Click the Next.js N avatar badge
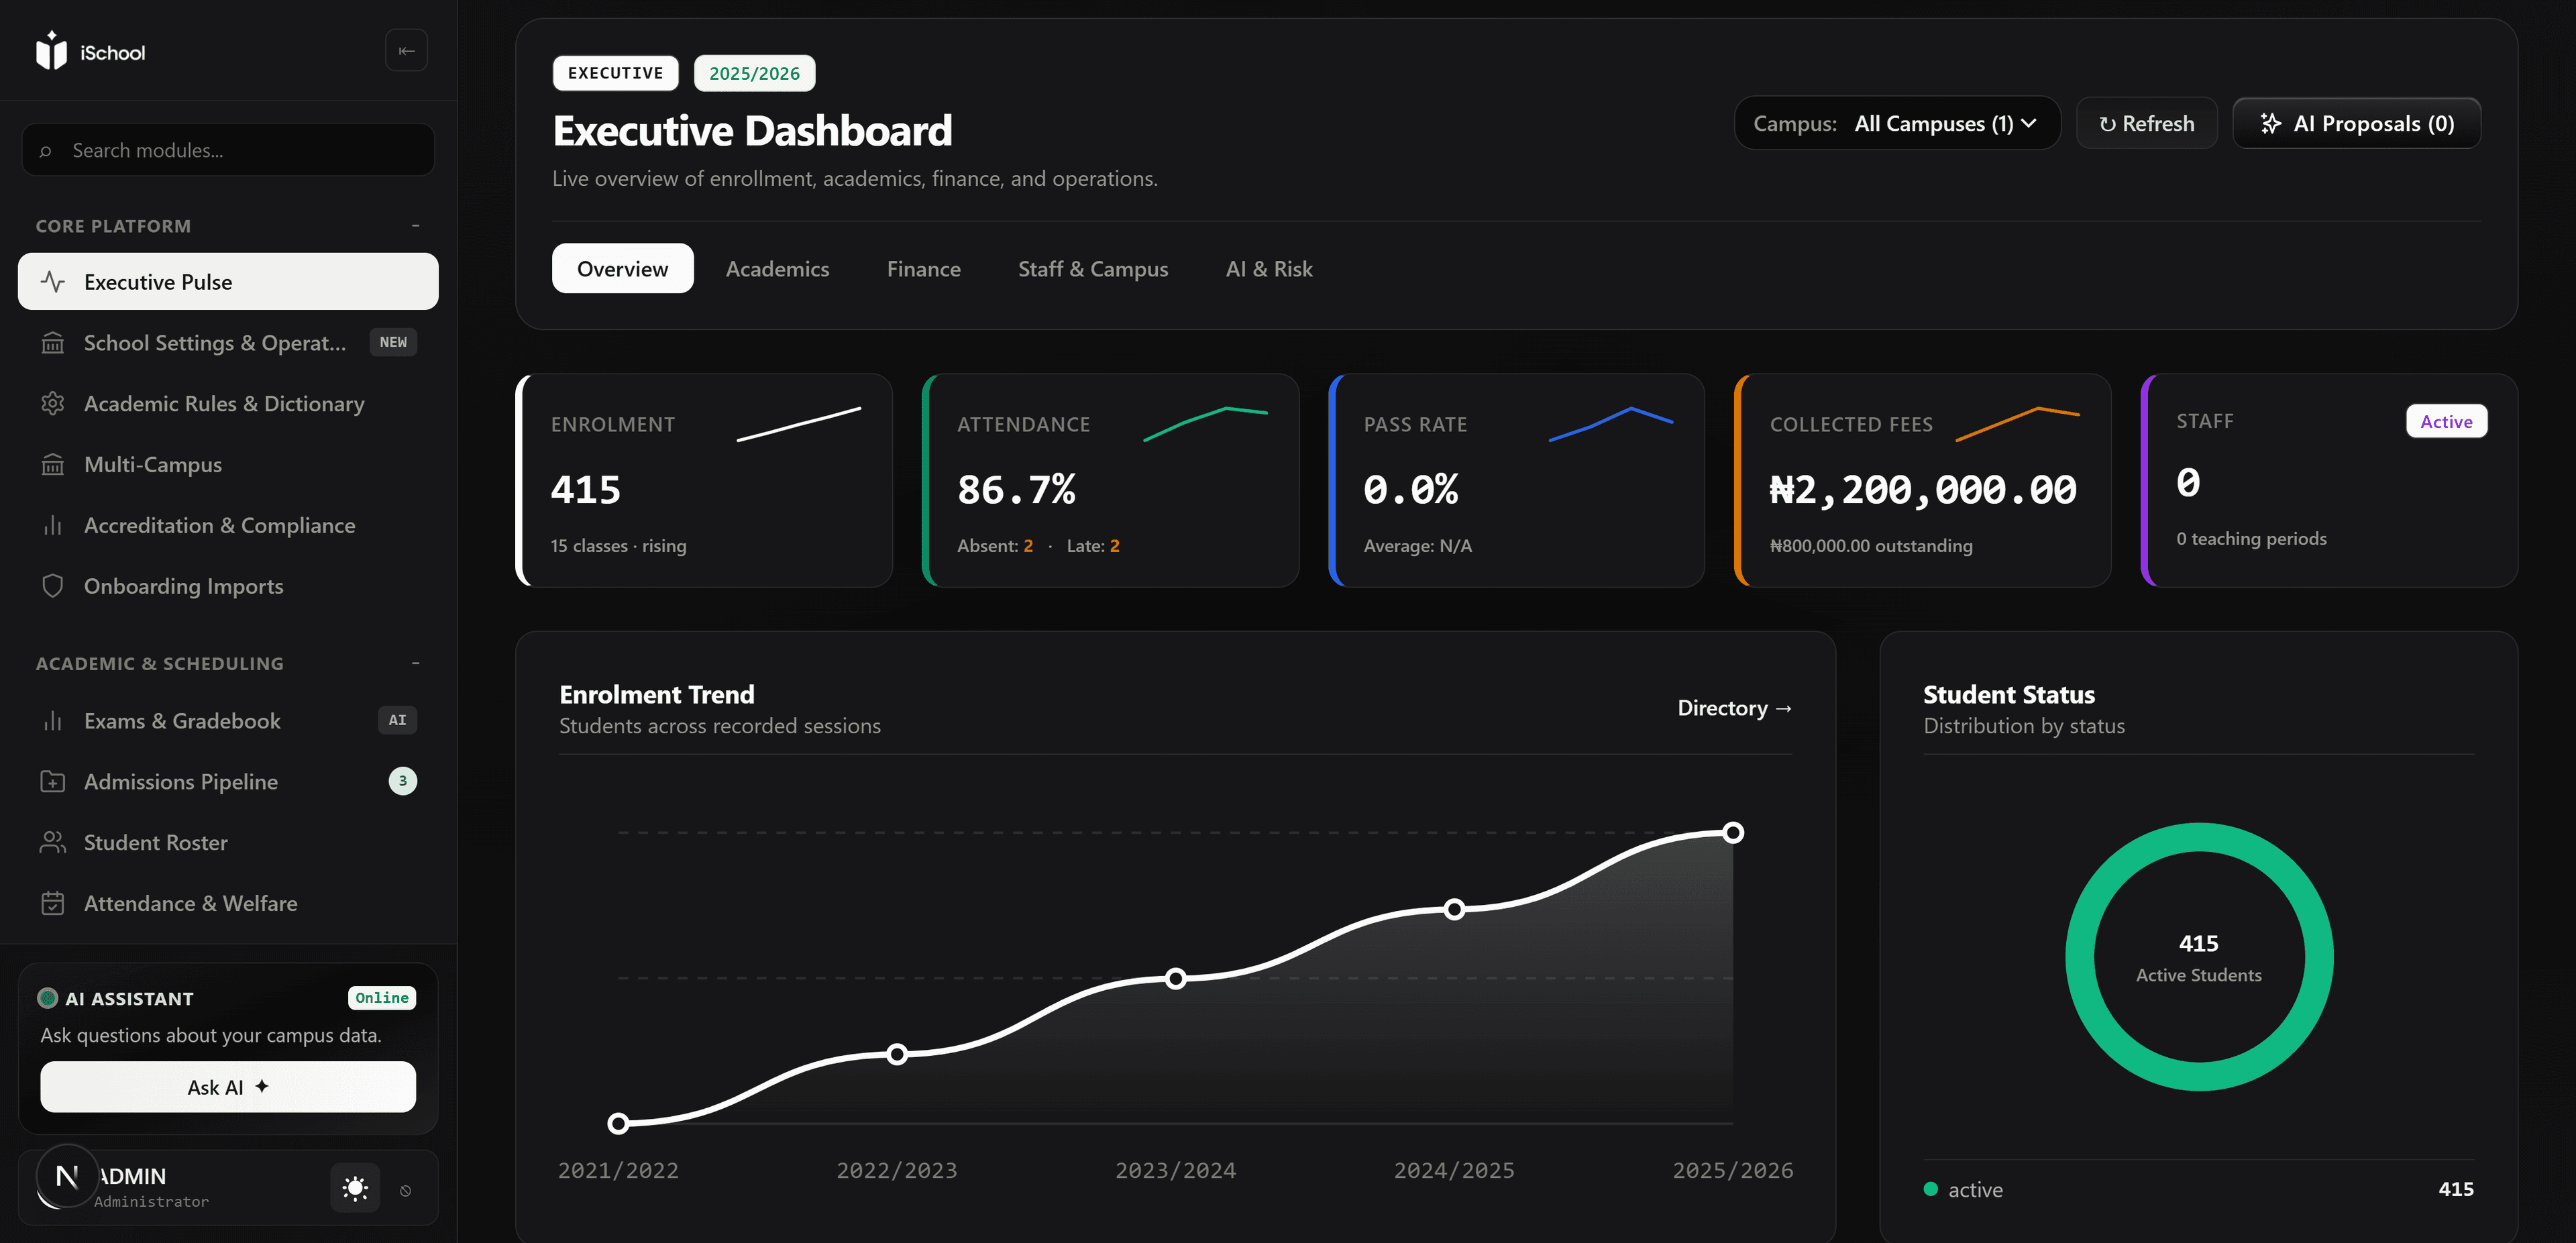 [x=67, y=1176]
